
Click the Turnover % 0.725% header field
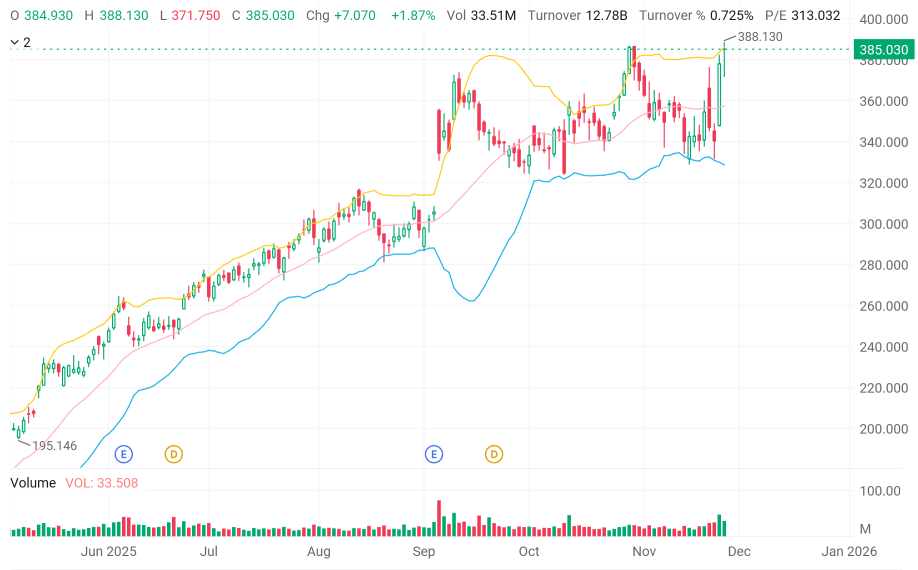(x=696, y=15)
